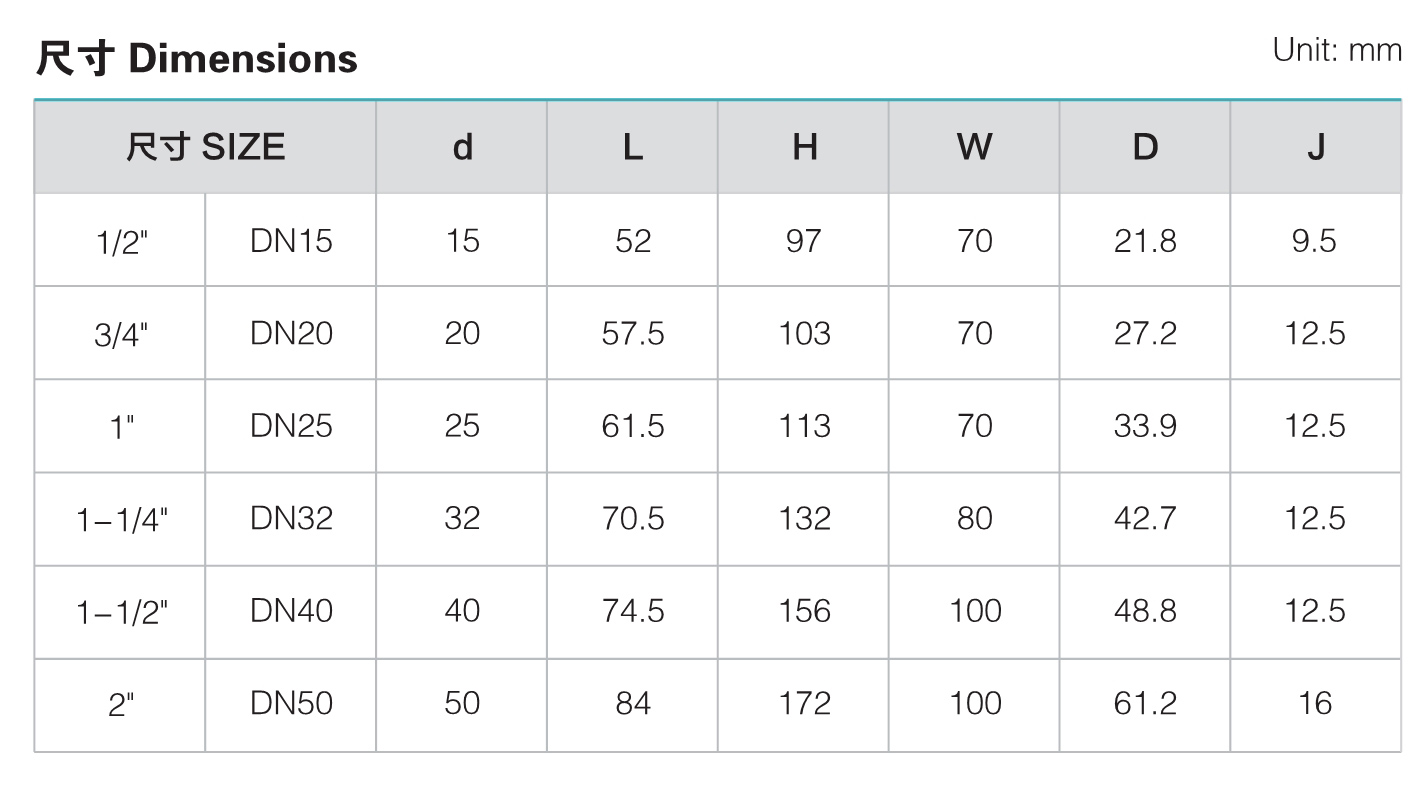
Task: Click the DN50 size cell
Action: click(x=291, y=704)
